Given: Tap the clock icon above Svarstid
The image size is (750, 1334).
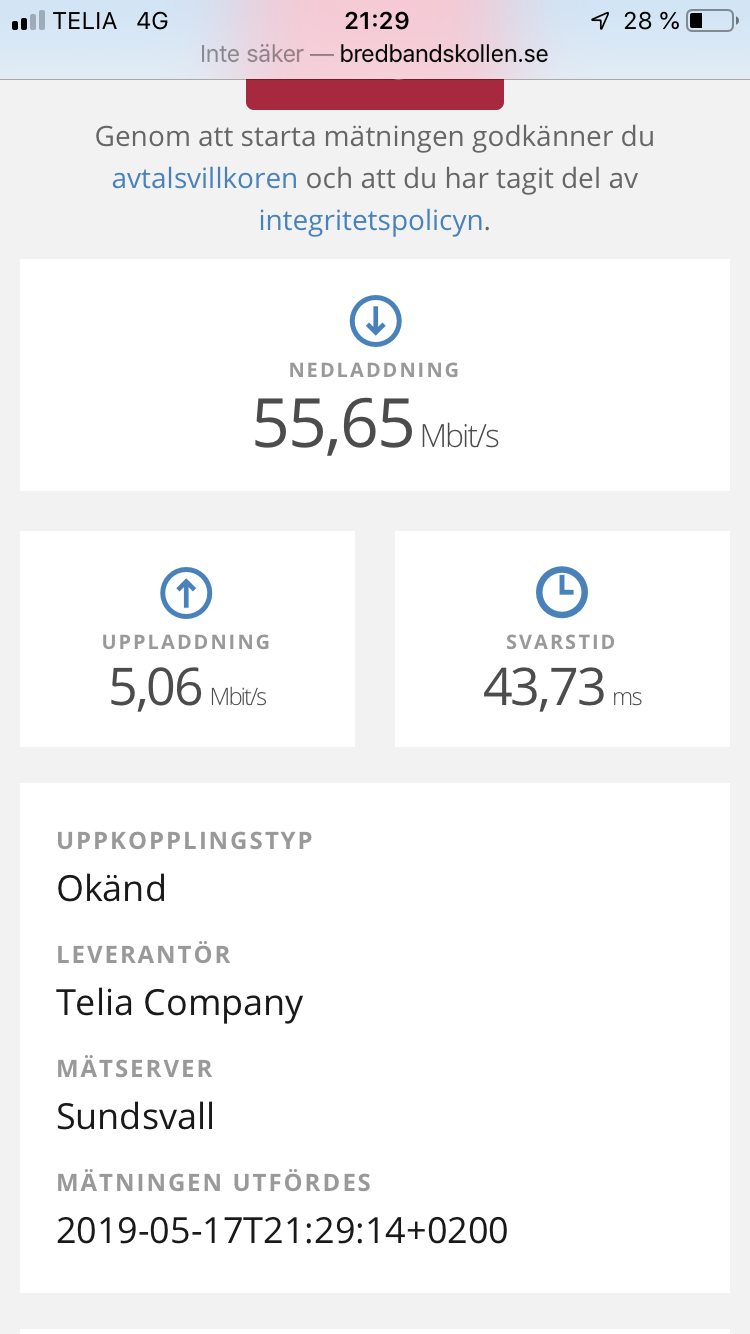Looking at the screenshot, I should pyautogui.click(x=562, y=593).
